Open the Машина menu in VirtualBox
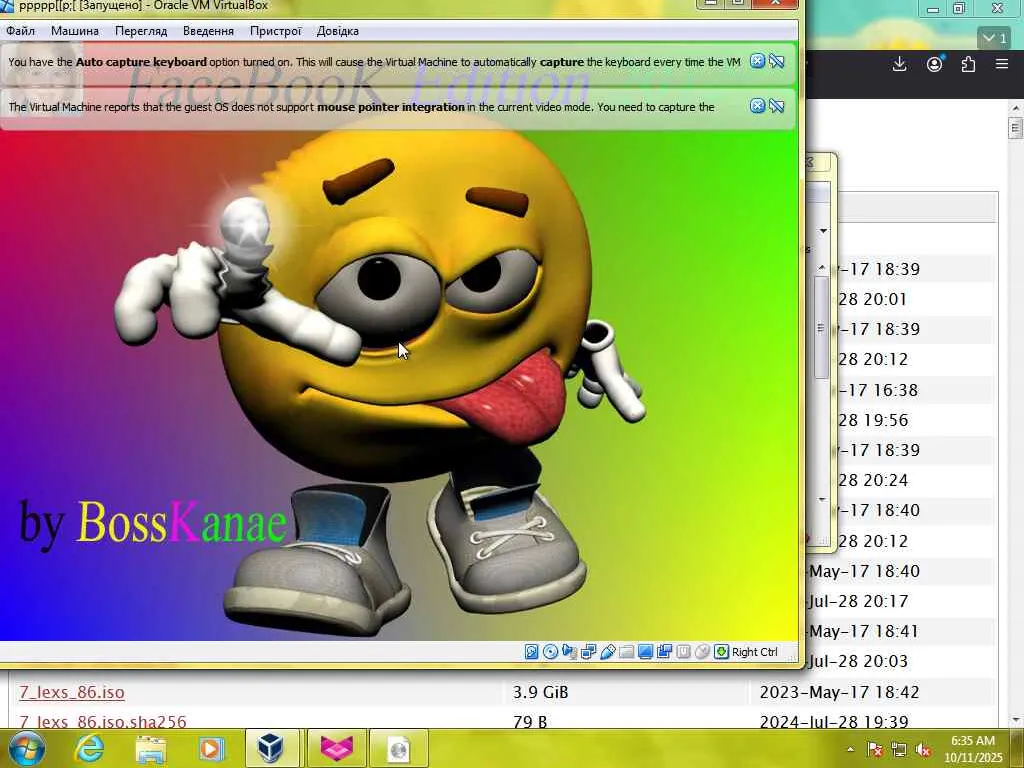The image size is (1024, 768). click(x=75, y=31)
